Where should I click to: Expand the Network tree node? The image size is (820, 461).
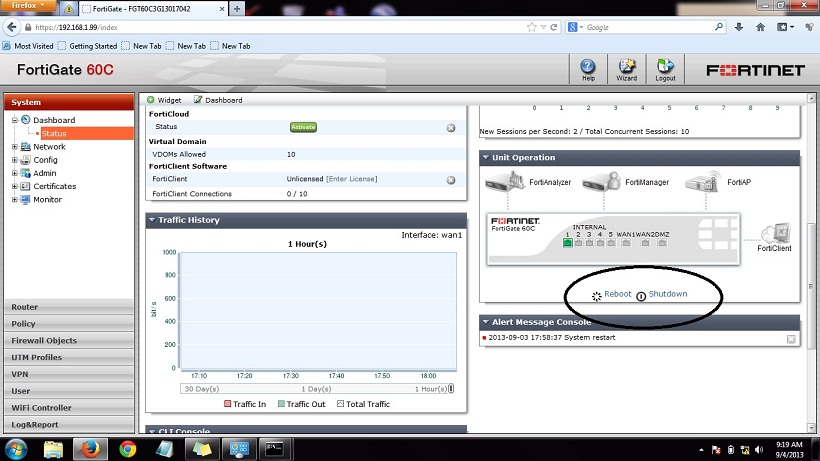point(15,147)
